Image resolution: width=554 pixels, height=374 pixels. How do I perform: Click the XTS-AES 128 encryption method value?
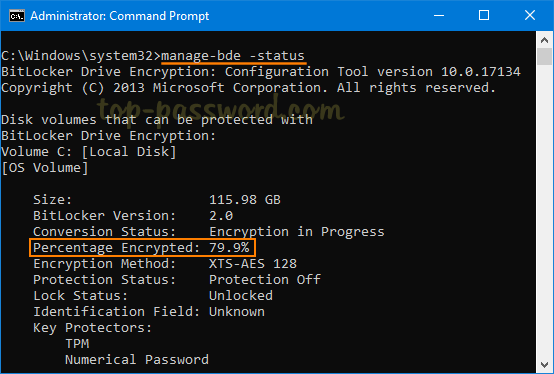(x=253, y=264)
